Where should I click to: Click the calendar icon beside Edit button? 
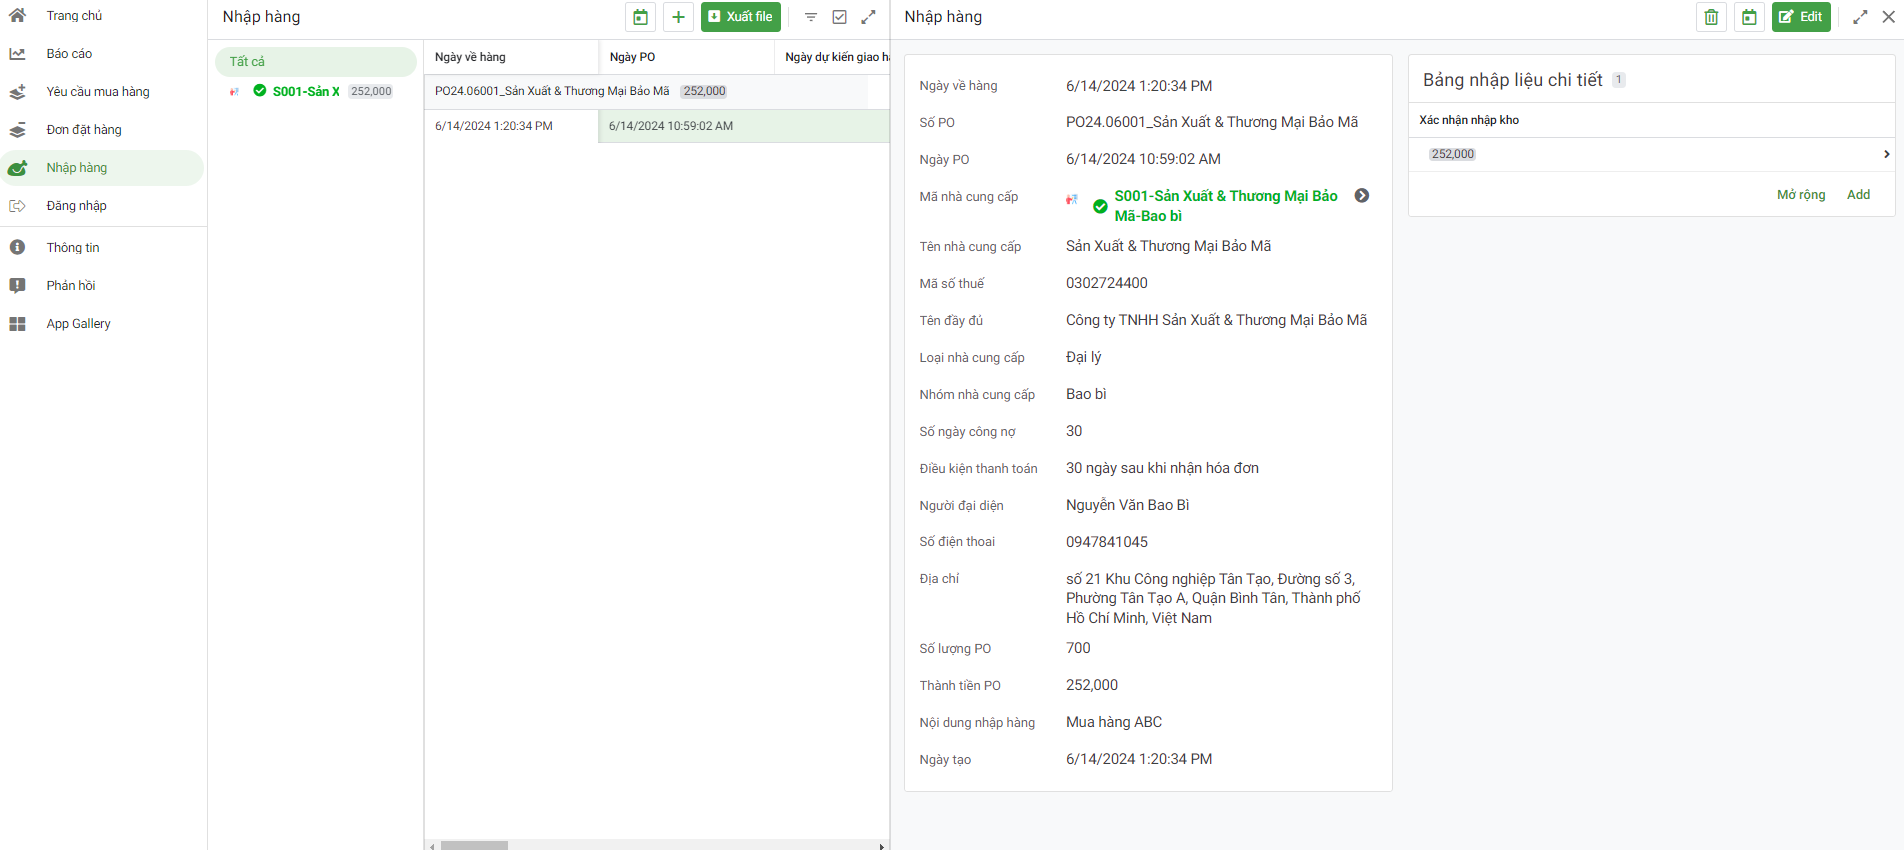1749,17
